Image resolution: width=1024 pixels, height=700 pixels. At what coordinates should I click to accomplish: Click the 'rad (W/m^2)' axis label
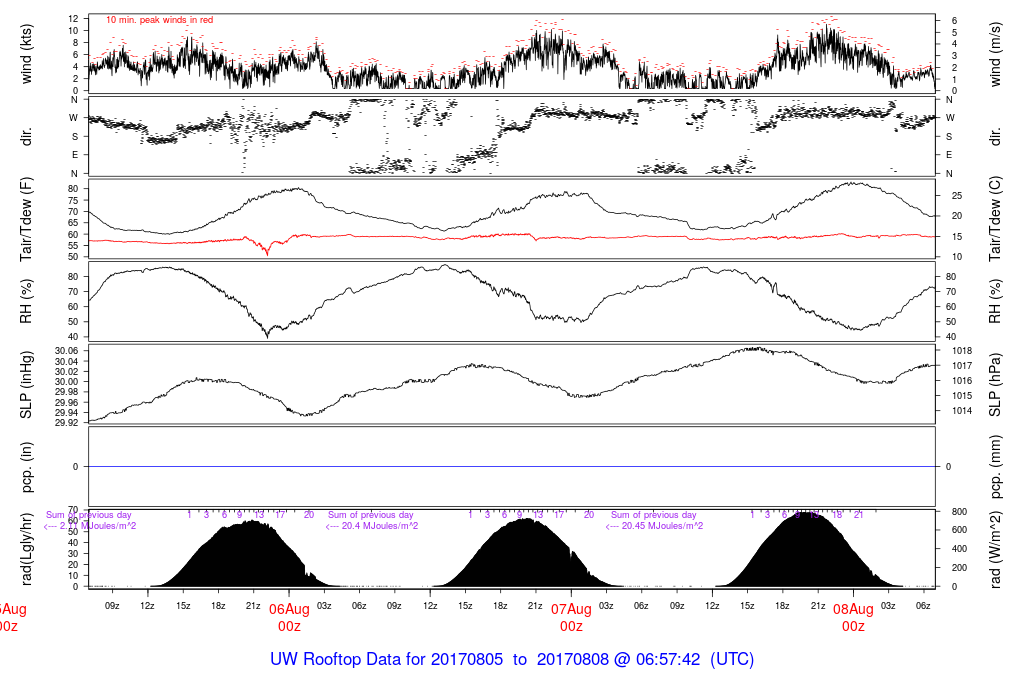[x=995, y=549]
